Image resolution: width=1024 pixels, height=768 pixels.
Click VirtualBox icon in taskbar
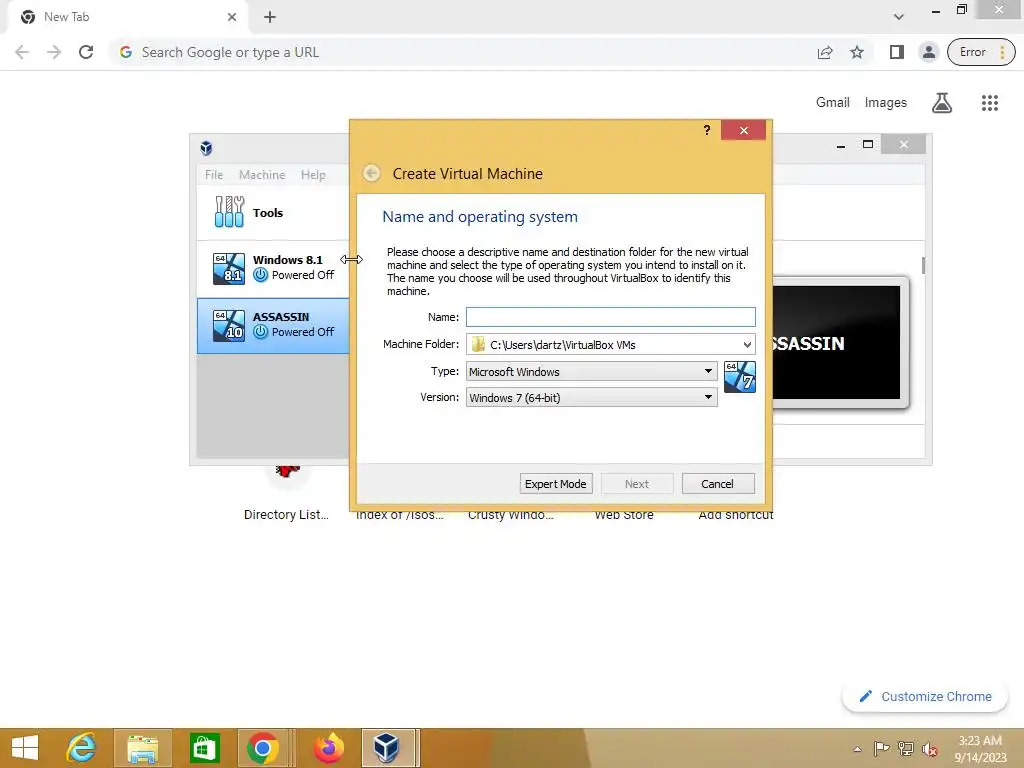[x=388, y=748]
